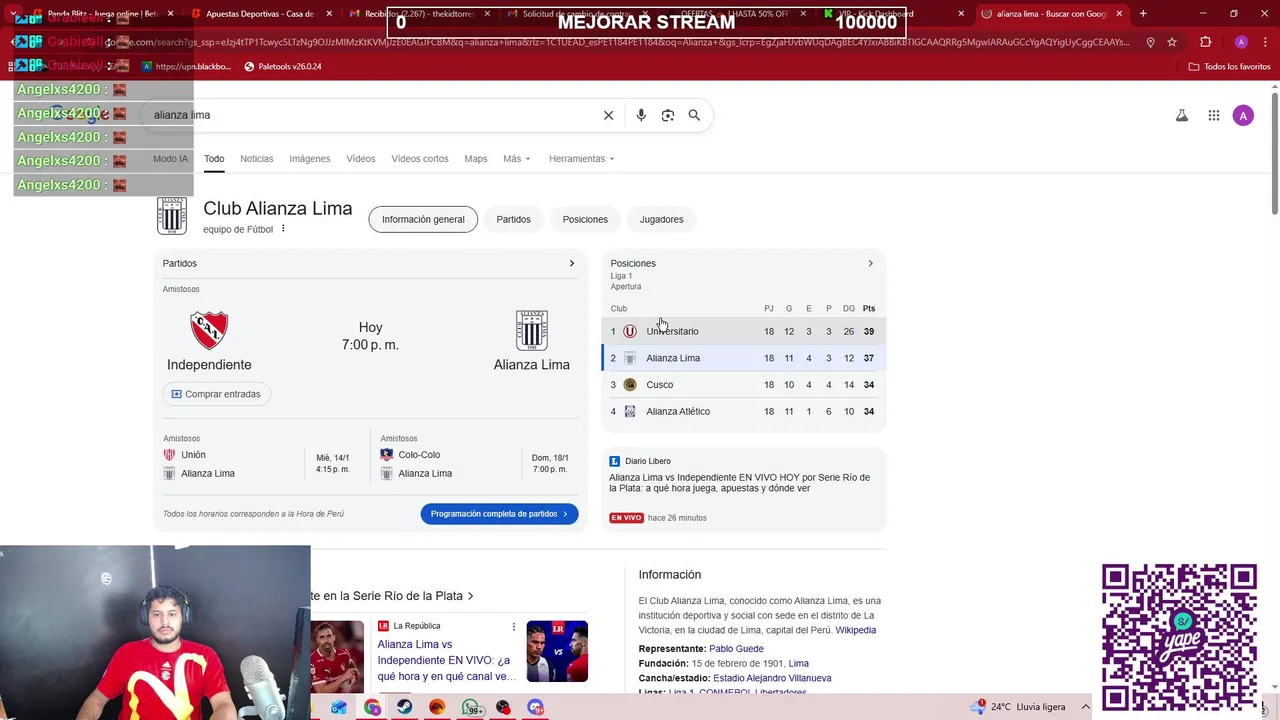1280x720 pixels.
Task: Open the Google apps grid icon
Action: [x=1214, y=115]
